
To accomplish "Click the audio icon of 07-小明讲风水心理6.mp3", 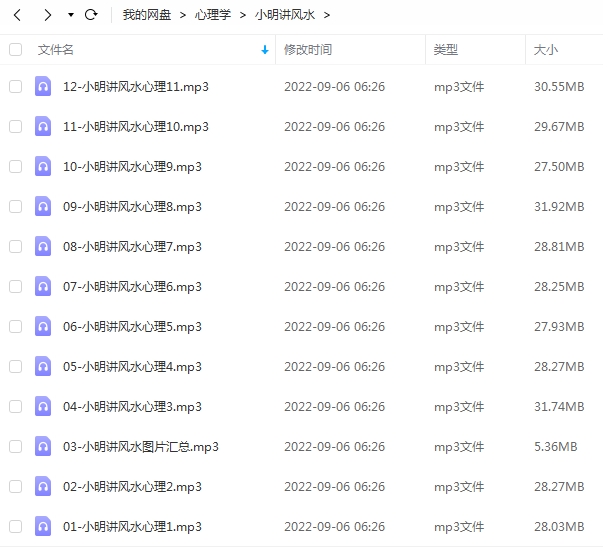I will [43, 286].
